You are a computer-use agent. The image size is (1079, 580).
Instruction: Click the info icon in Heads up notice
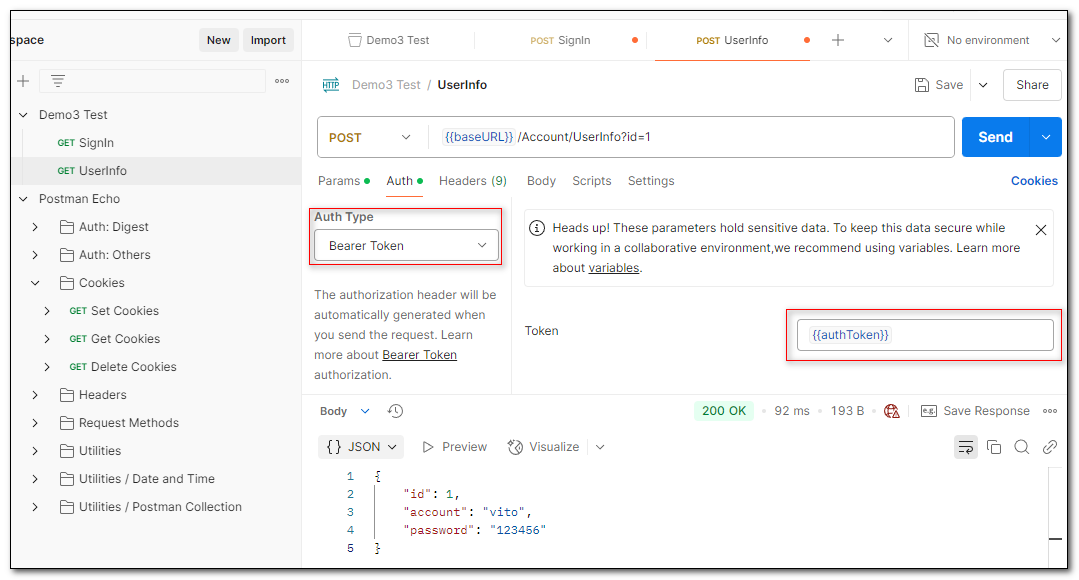click(537, 228)
